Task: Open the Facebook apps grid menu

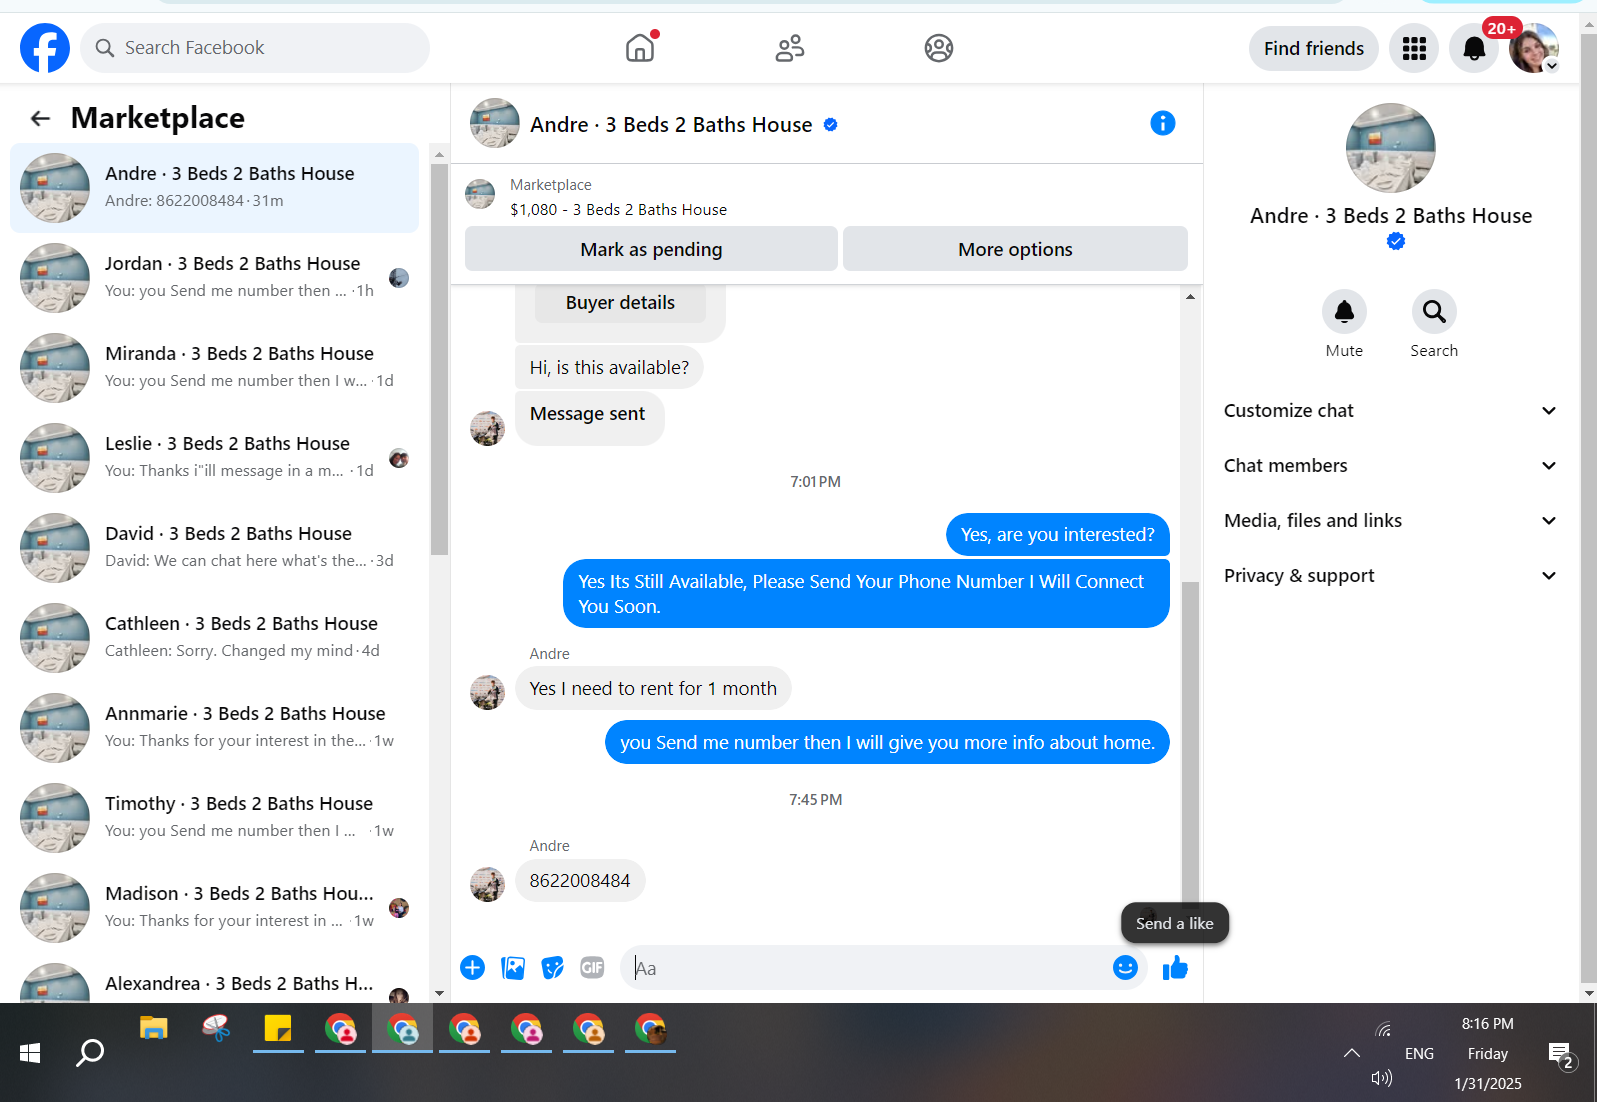Action: [1414, 48]
